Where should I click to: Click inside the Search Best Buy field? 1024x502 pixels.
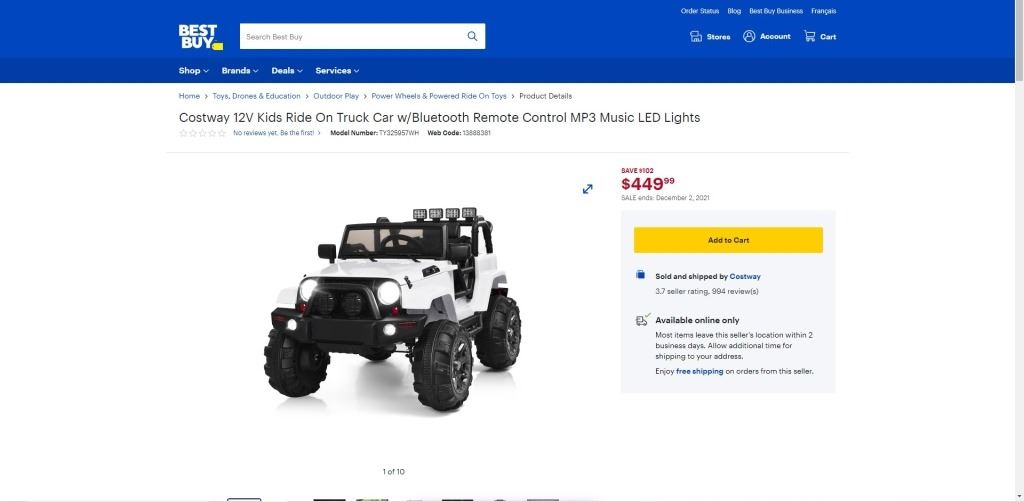pos(353,37)
